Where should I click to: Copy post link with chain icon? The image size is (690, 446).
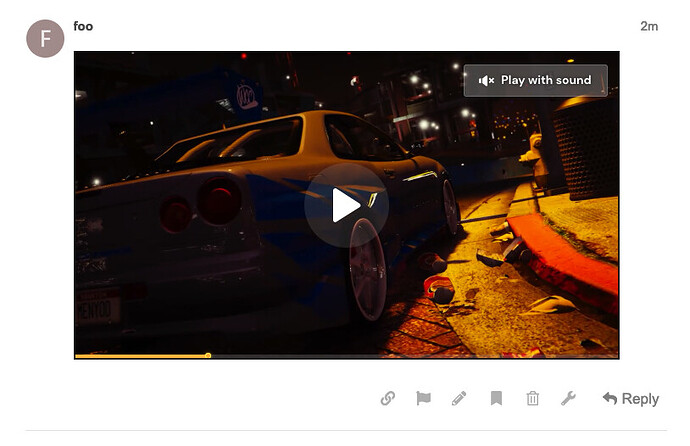coord(388,398)
